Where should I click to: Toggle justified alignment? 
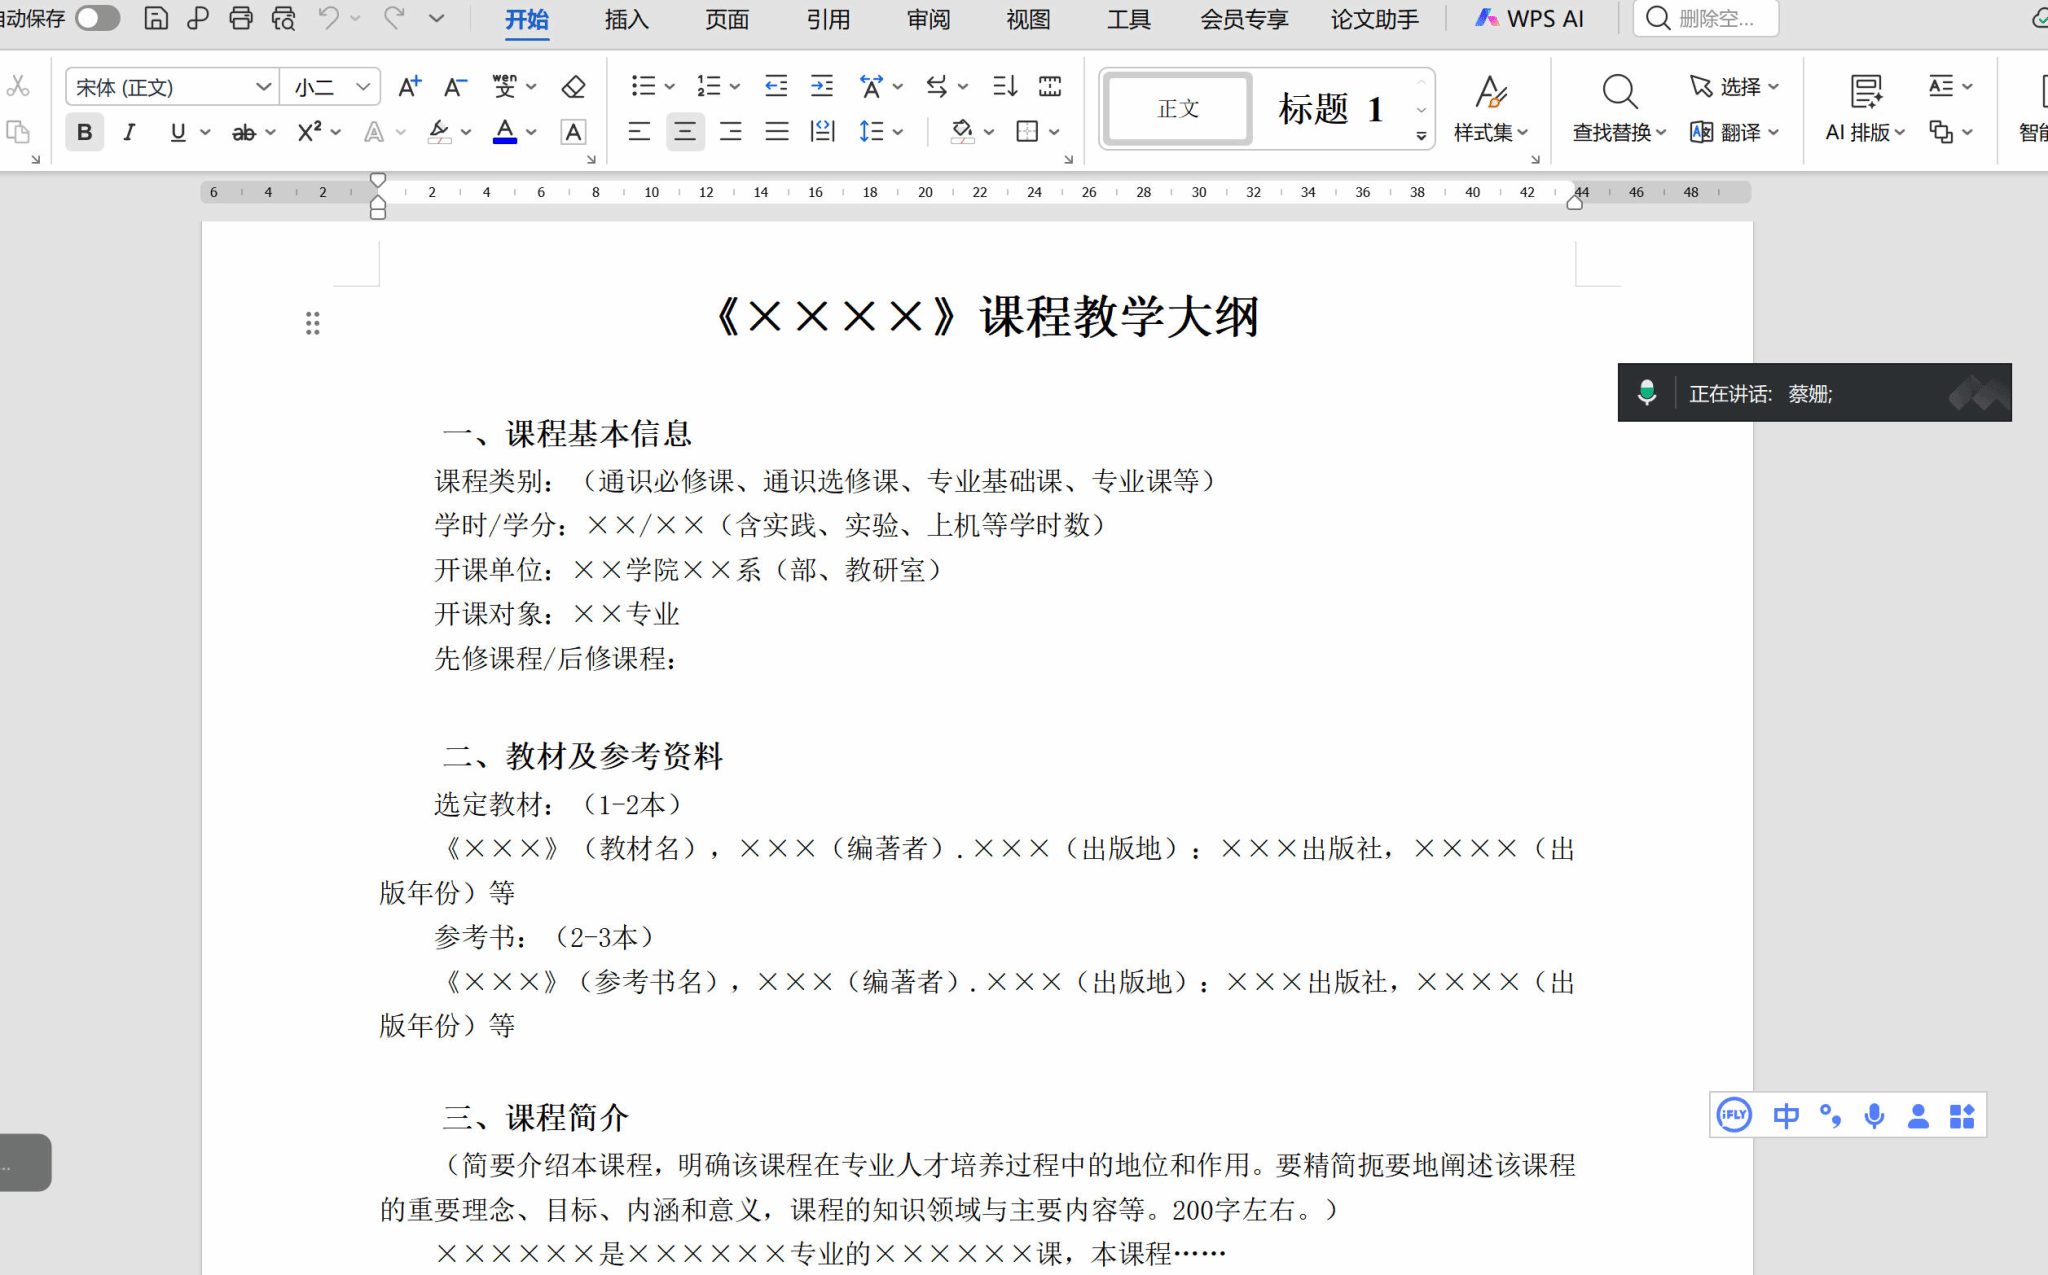tap(777, 132)
